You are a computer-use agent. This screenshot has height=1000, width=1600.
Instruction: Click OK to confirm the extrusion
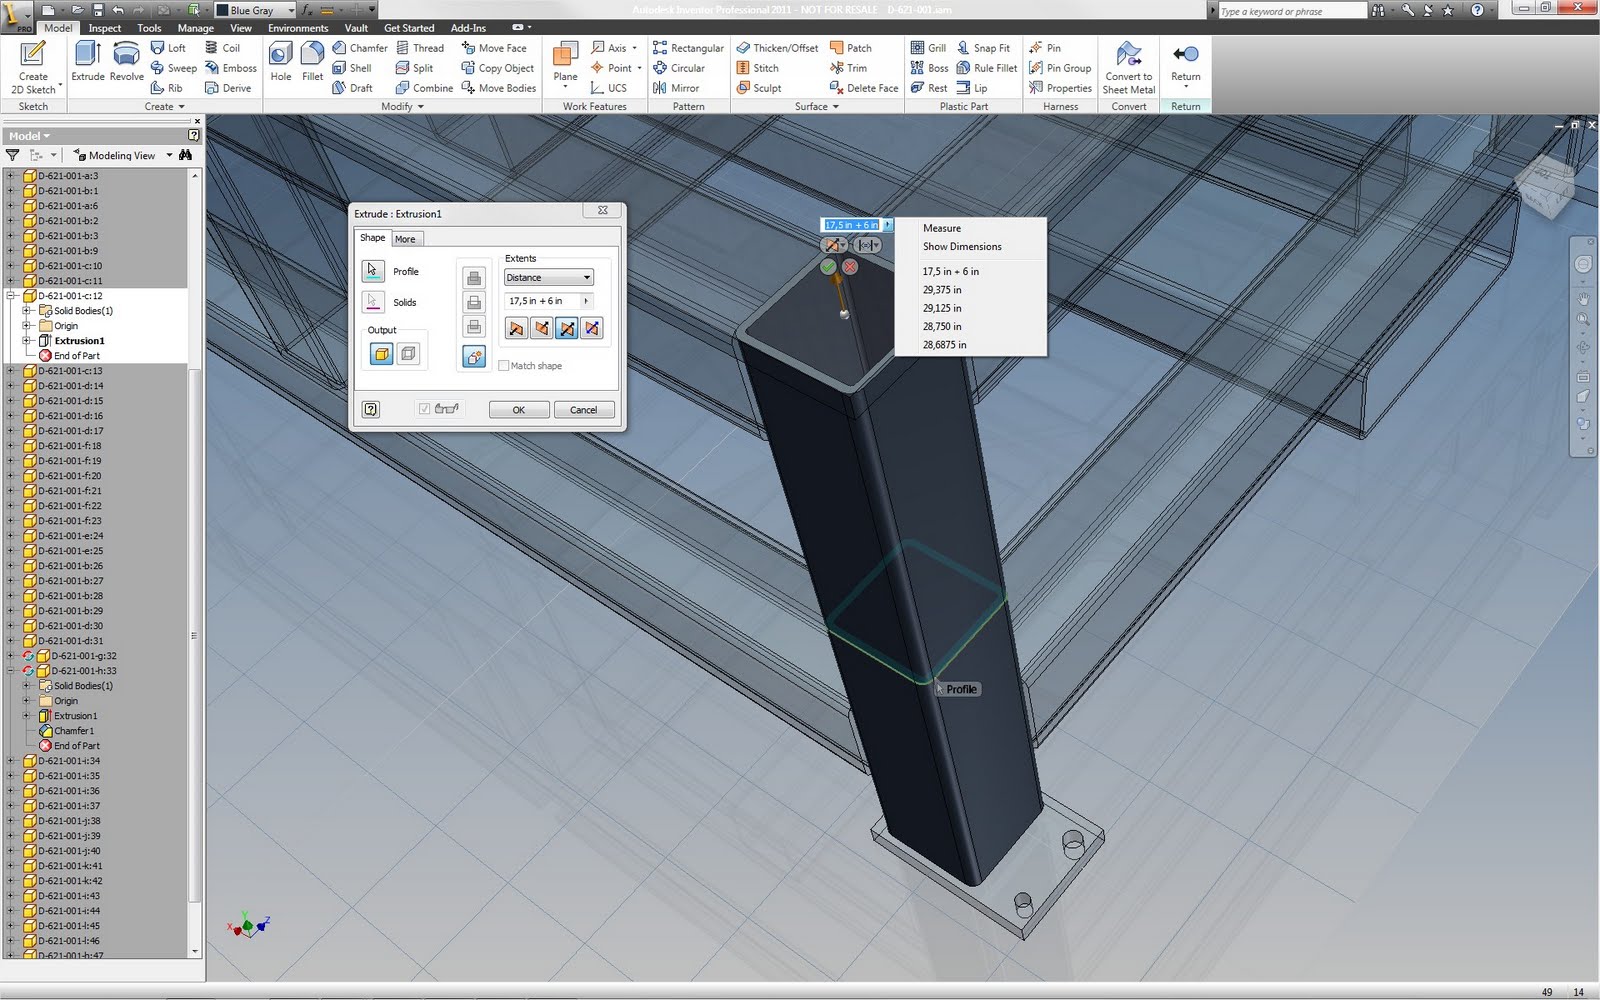(x=518, y=409)
